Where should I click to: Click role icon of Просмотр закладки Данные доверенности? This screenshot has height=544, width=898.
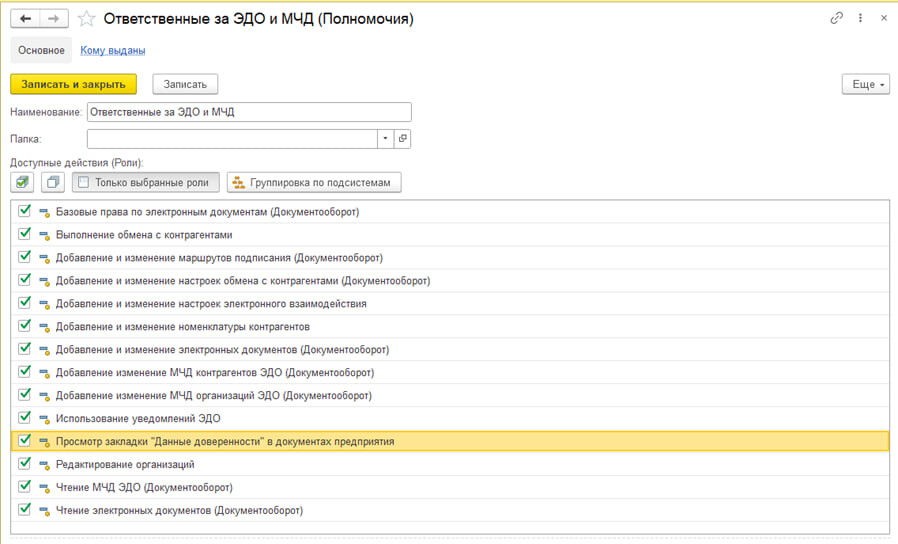click(44, 441)
